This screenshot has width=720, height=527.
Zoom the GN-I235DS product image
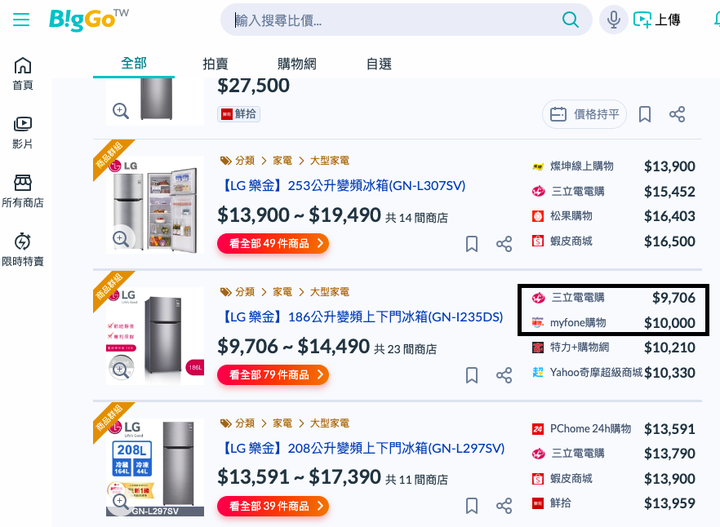point(121,370)
